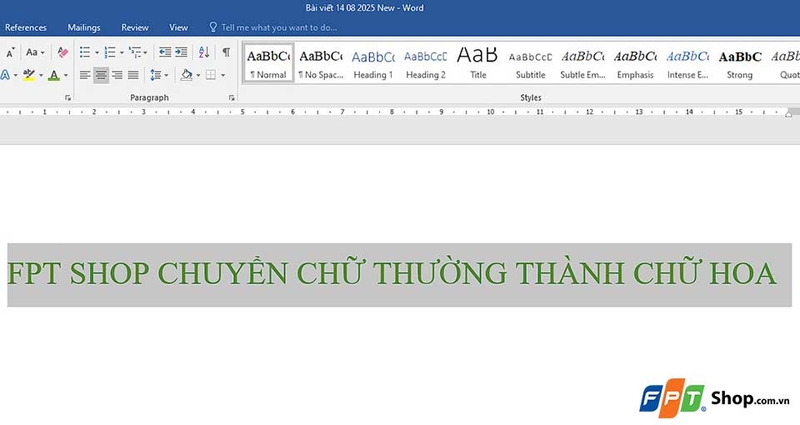Apply the Subtitle style
Screen dimensions: 800x425
point(531,63)
